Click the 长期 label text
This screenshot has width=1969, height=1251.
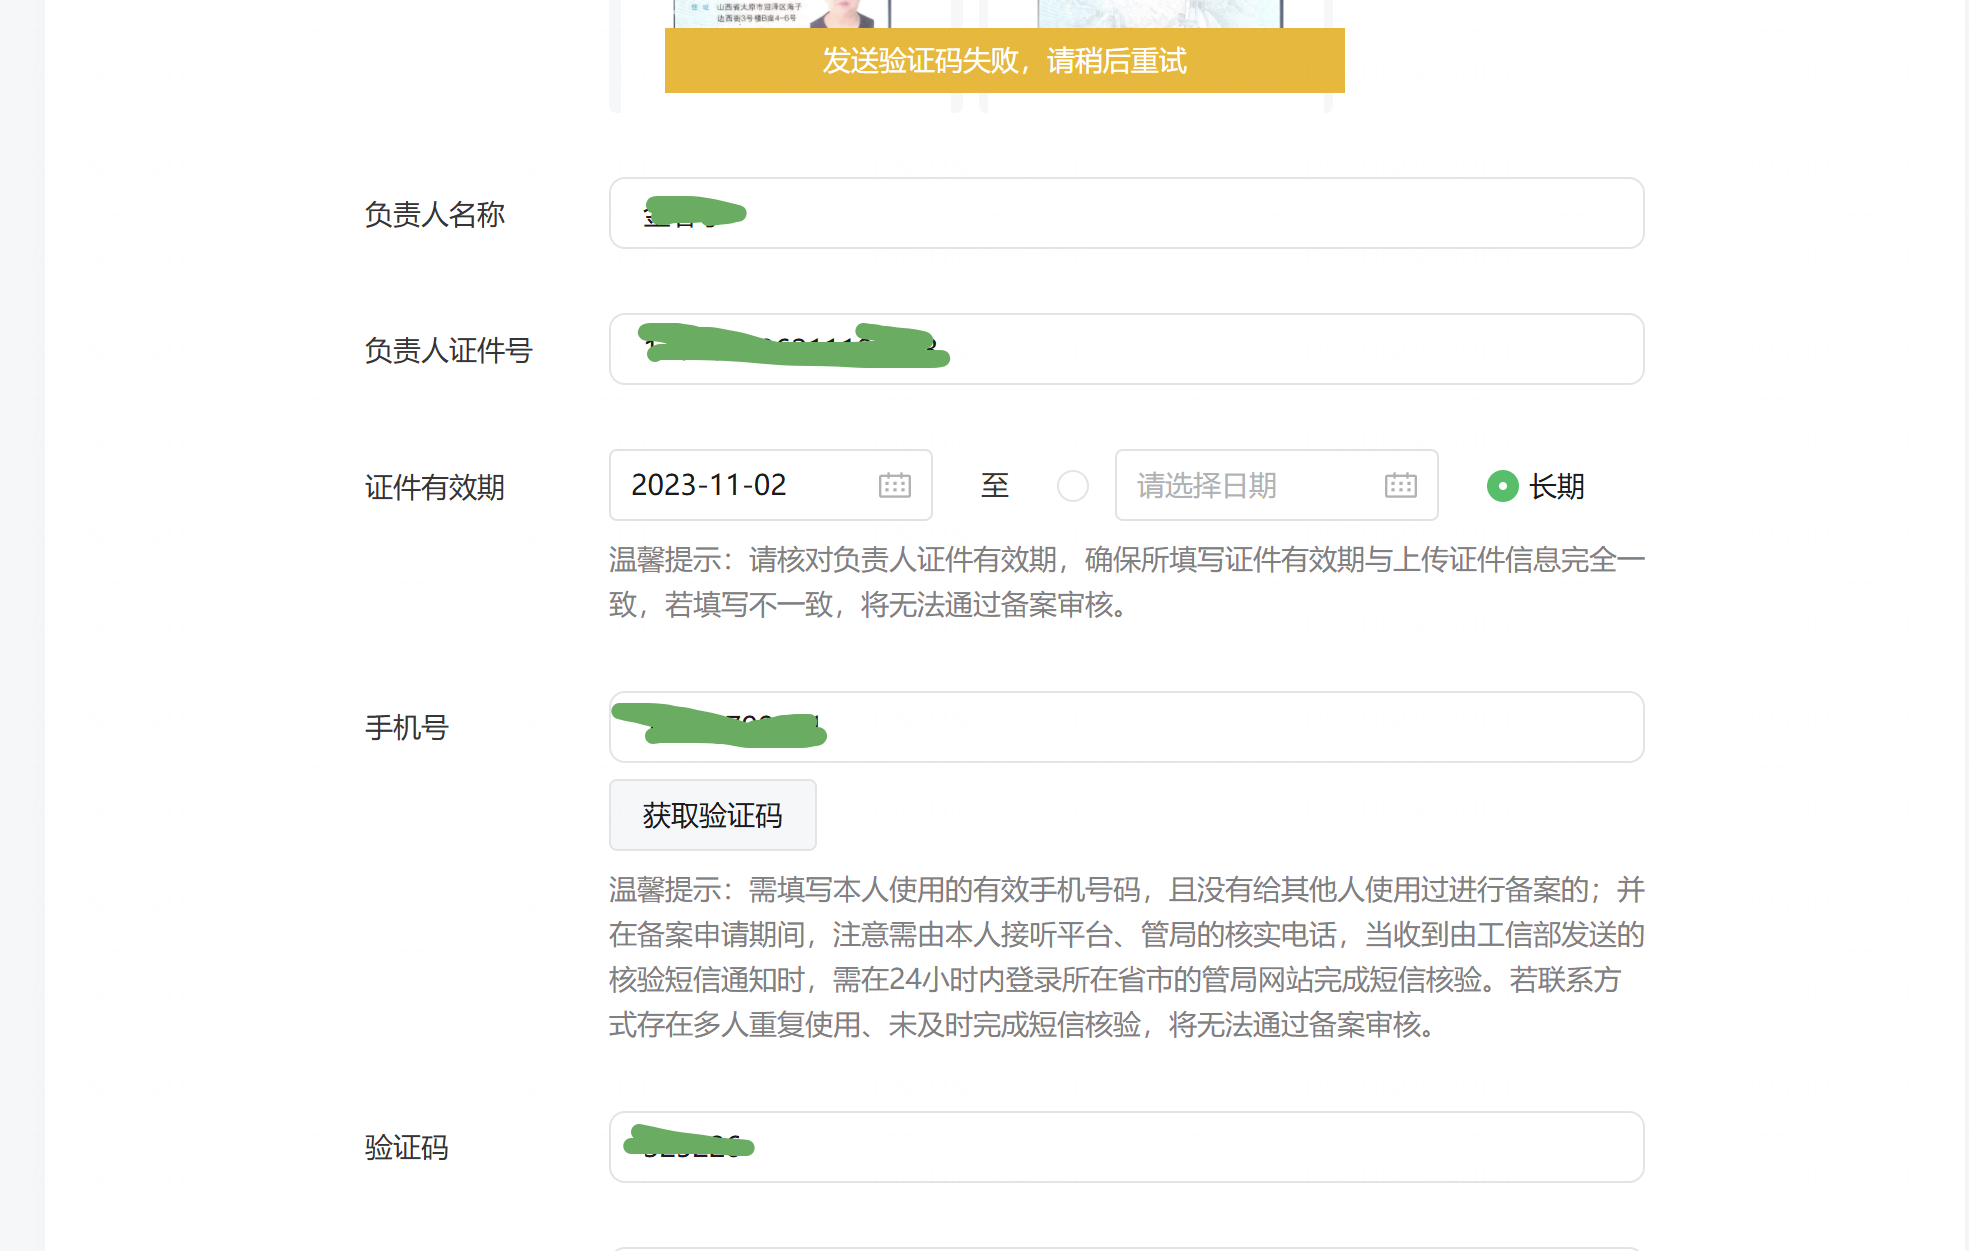(x=1556, y=486)
